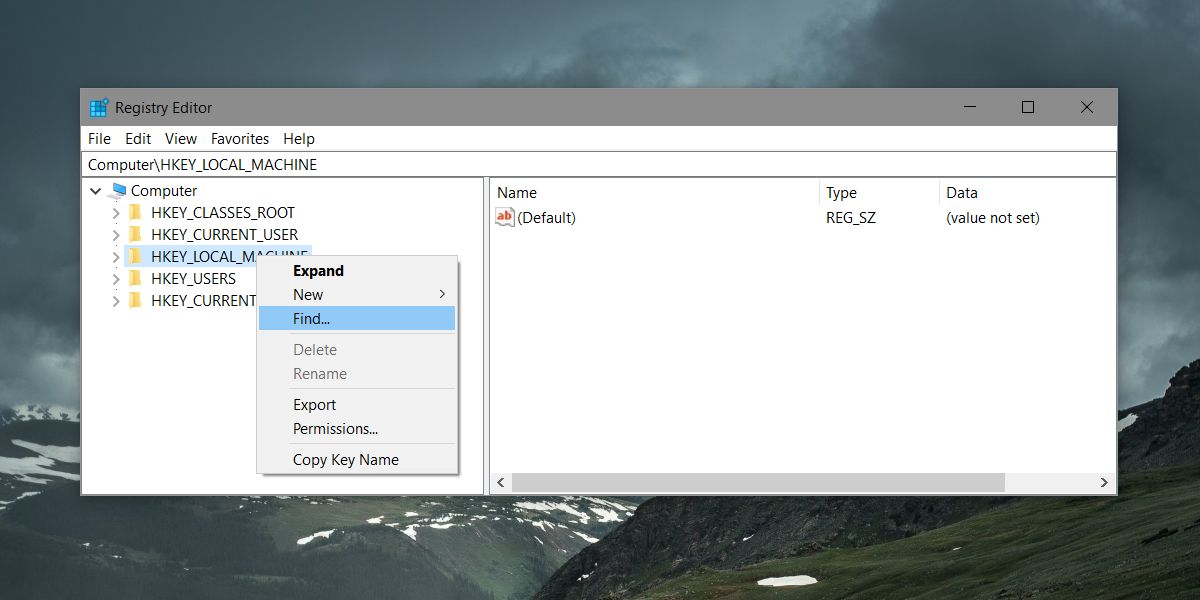This screenshot has height=600, width=1200.
Task: Click the Name column header
Action: click(x=654, y=193)
